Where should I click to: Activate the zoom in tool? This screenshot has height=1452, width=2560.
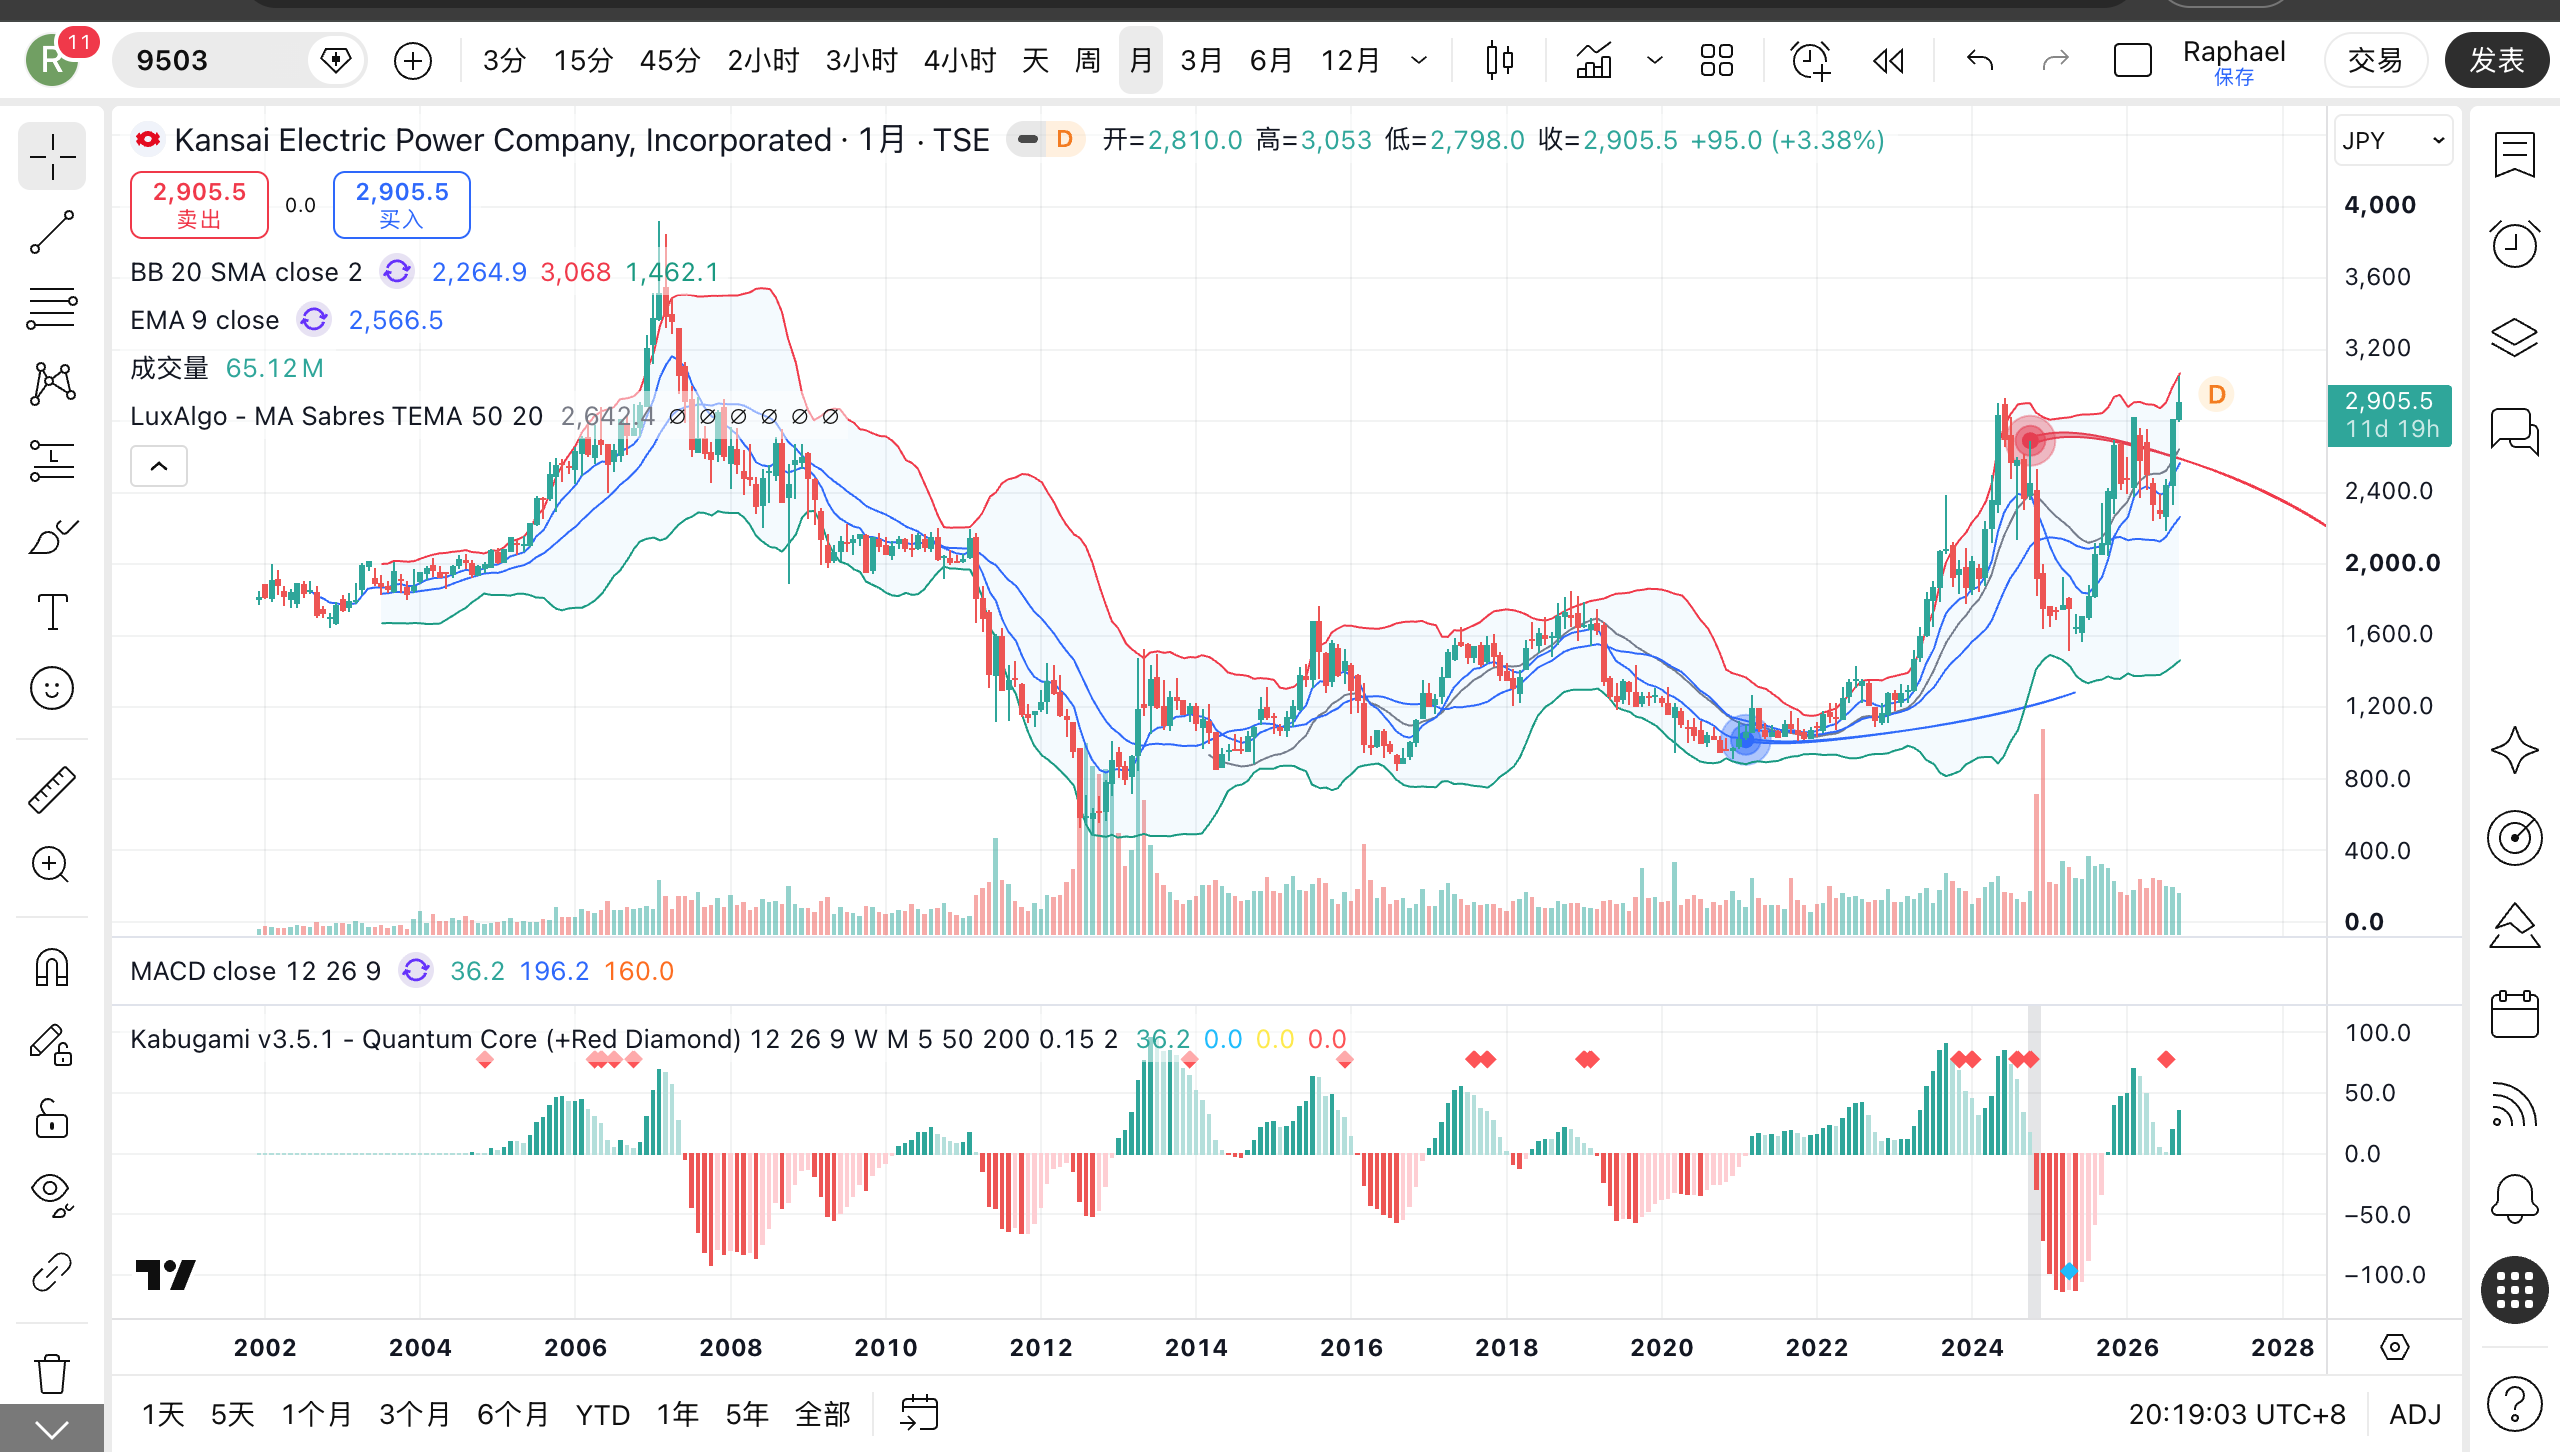52,865
